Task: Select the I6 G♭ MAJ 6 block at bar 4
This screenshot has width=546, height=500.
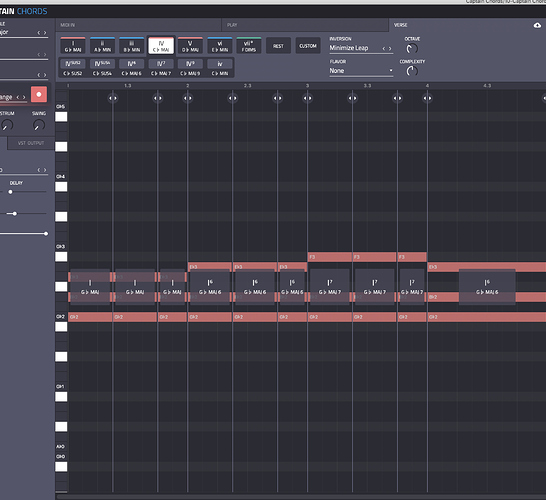Action: pos(487,287)
